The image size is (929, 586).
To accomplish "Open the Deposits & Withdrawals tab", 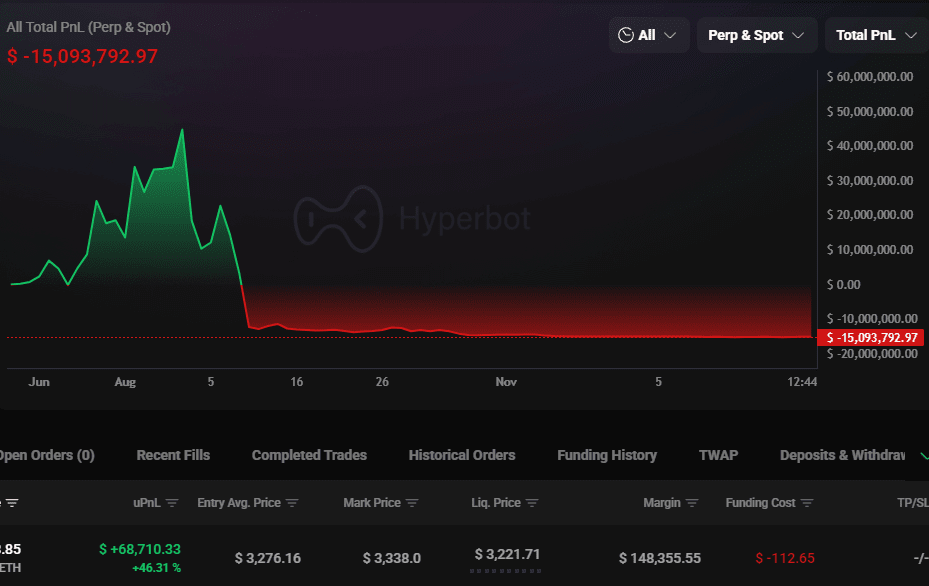I will coord(842,455).
